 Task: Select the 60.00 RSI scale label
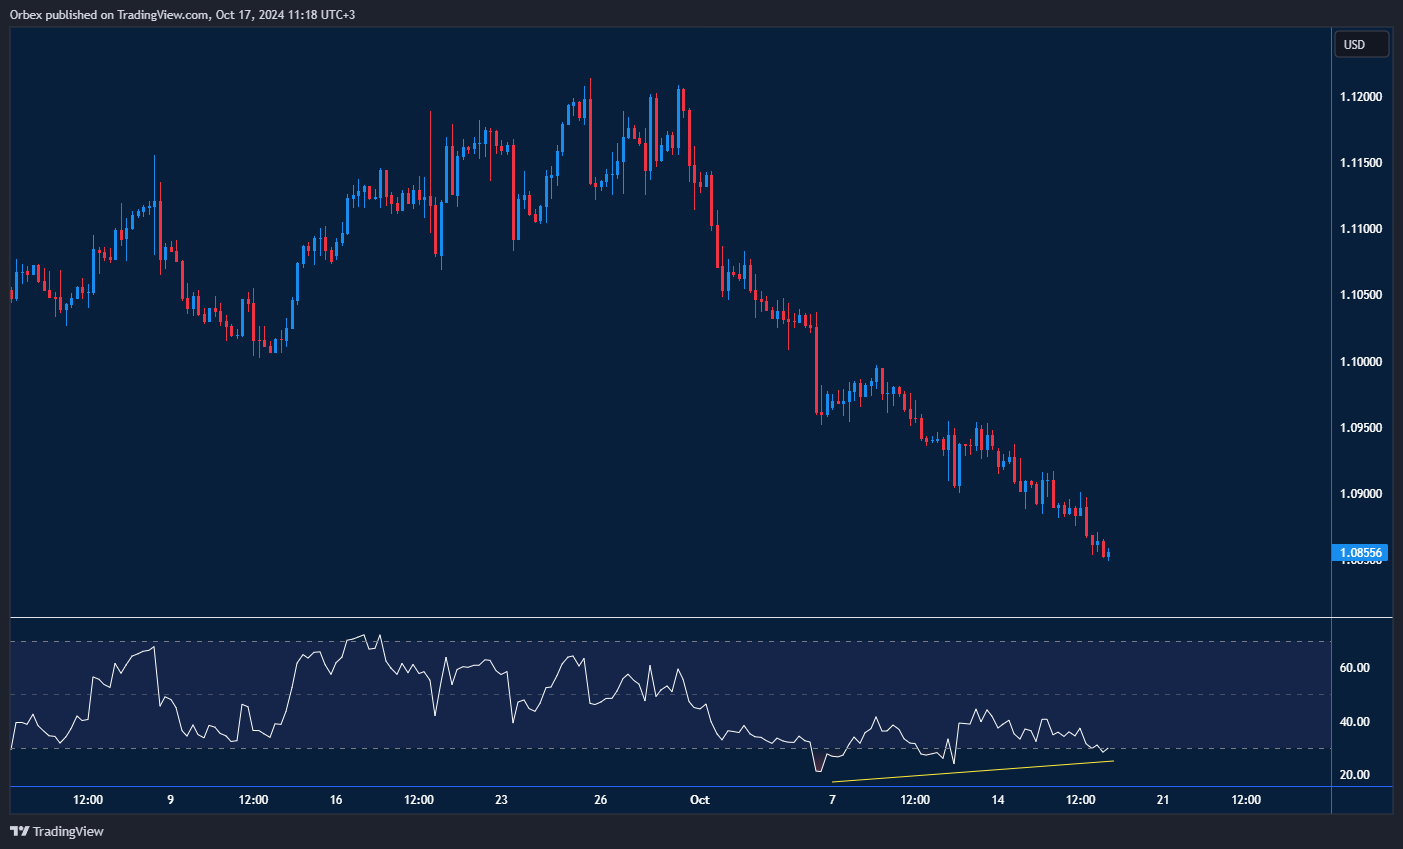click(x=1354, y=668)
